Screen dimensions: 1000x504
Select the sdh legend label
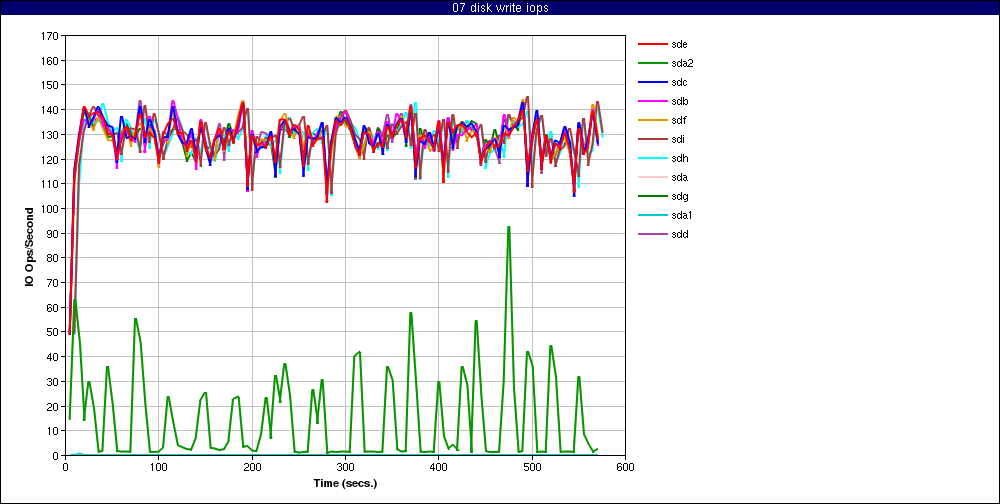click(679, 158)
